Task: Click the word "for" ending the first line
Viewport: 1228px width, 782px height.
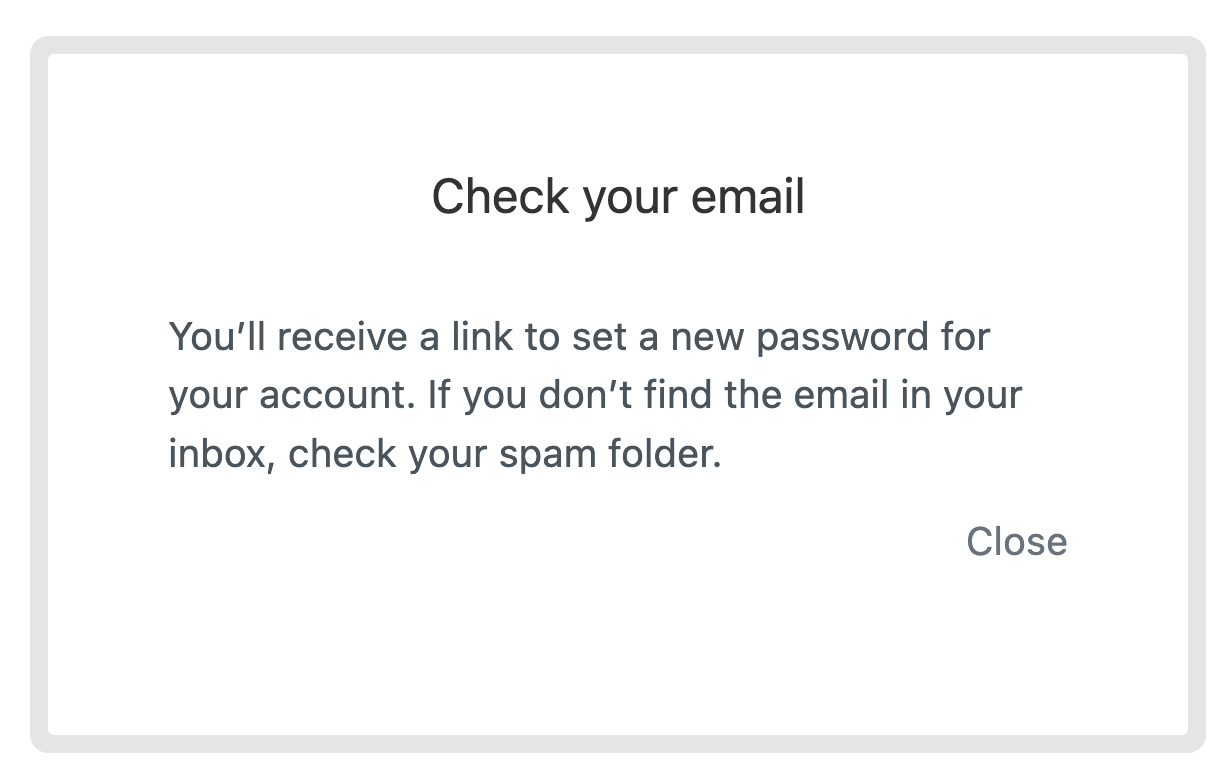Action: coord(964,337)
